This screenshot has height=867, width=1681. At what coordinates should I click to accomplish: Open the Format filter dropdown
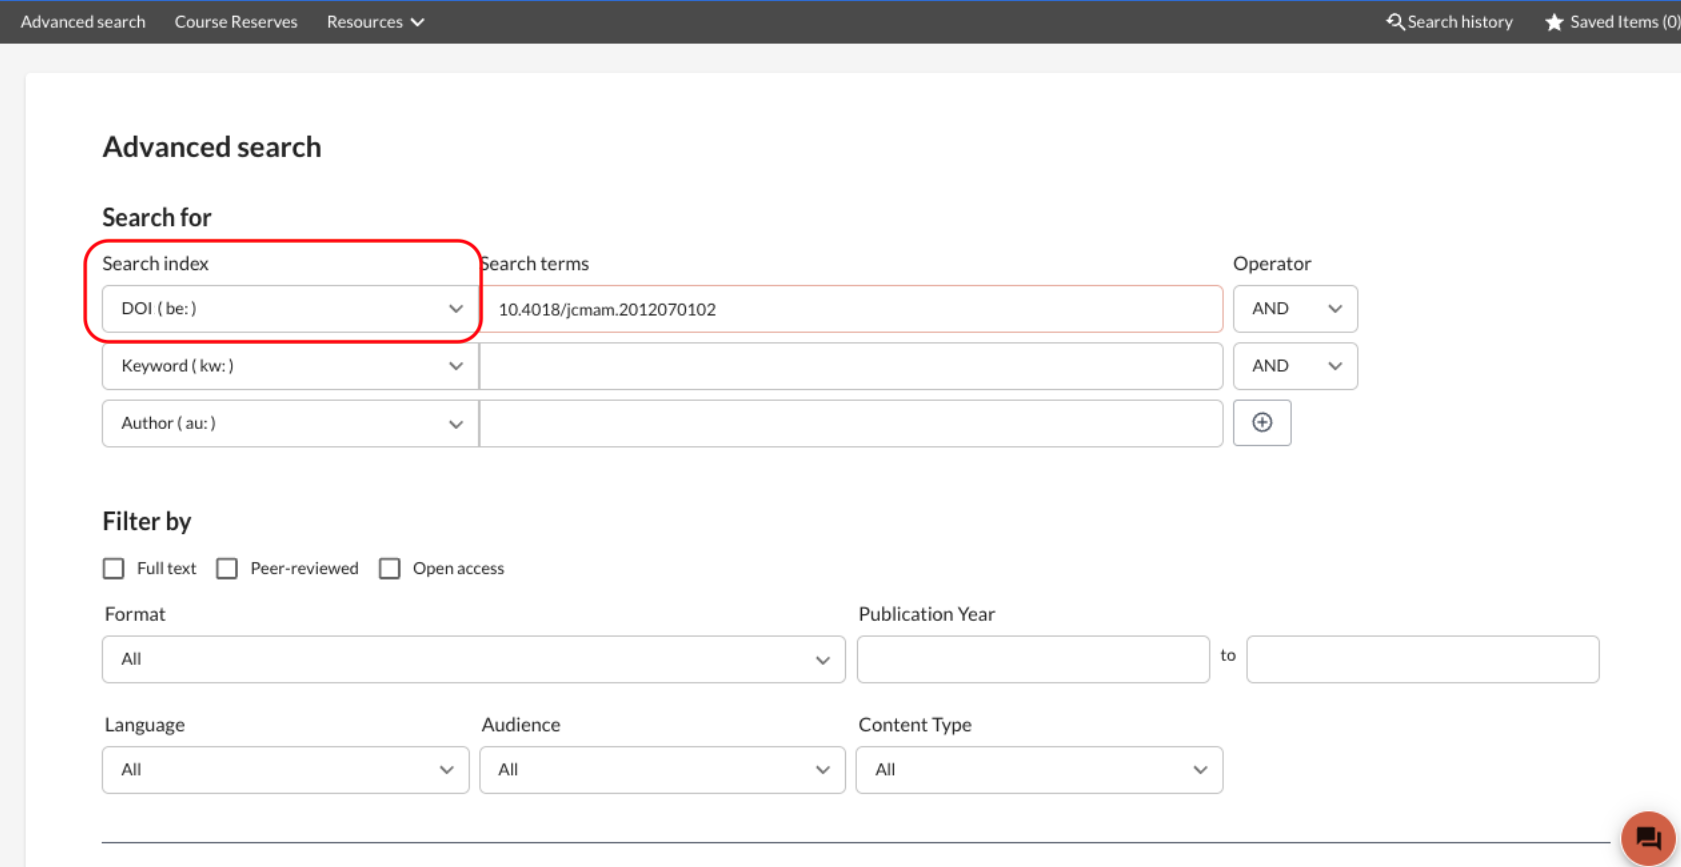[473, 660]
